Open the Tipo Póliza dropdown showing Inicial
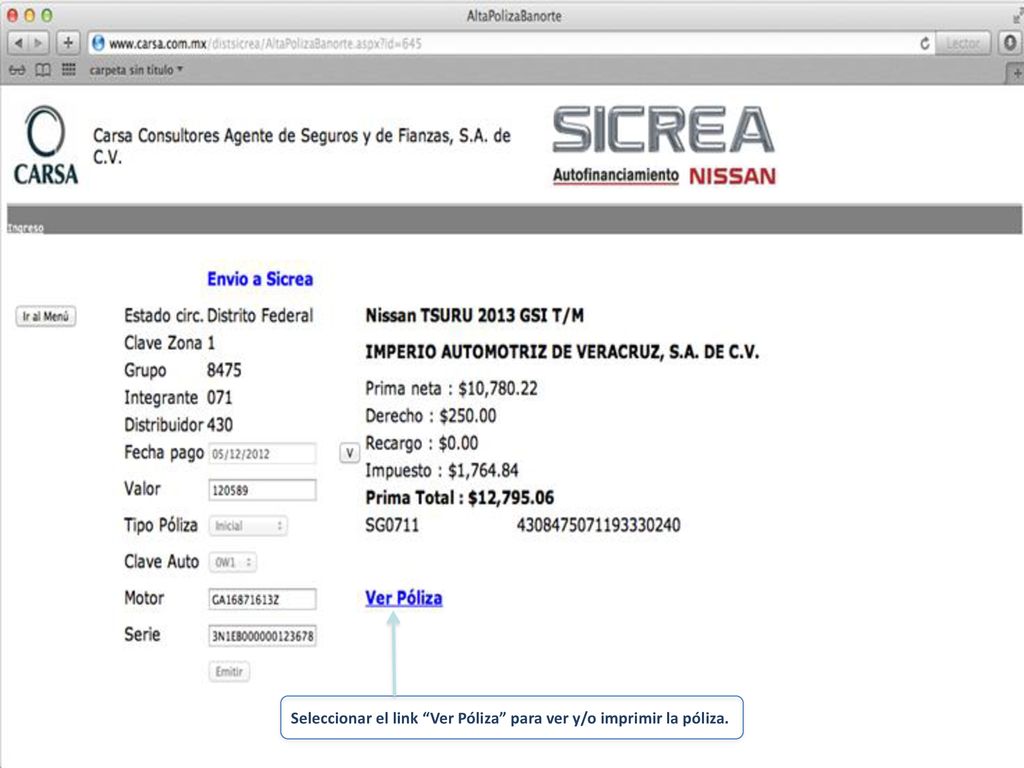This screenshot has width=1024, height=768. pos(248,526)
